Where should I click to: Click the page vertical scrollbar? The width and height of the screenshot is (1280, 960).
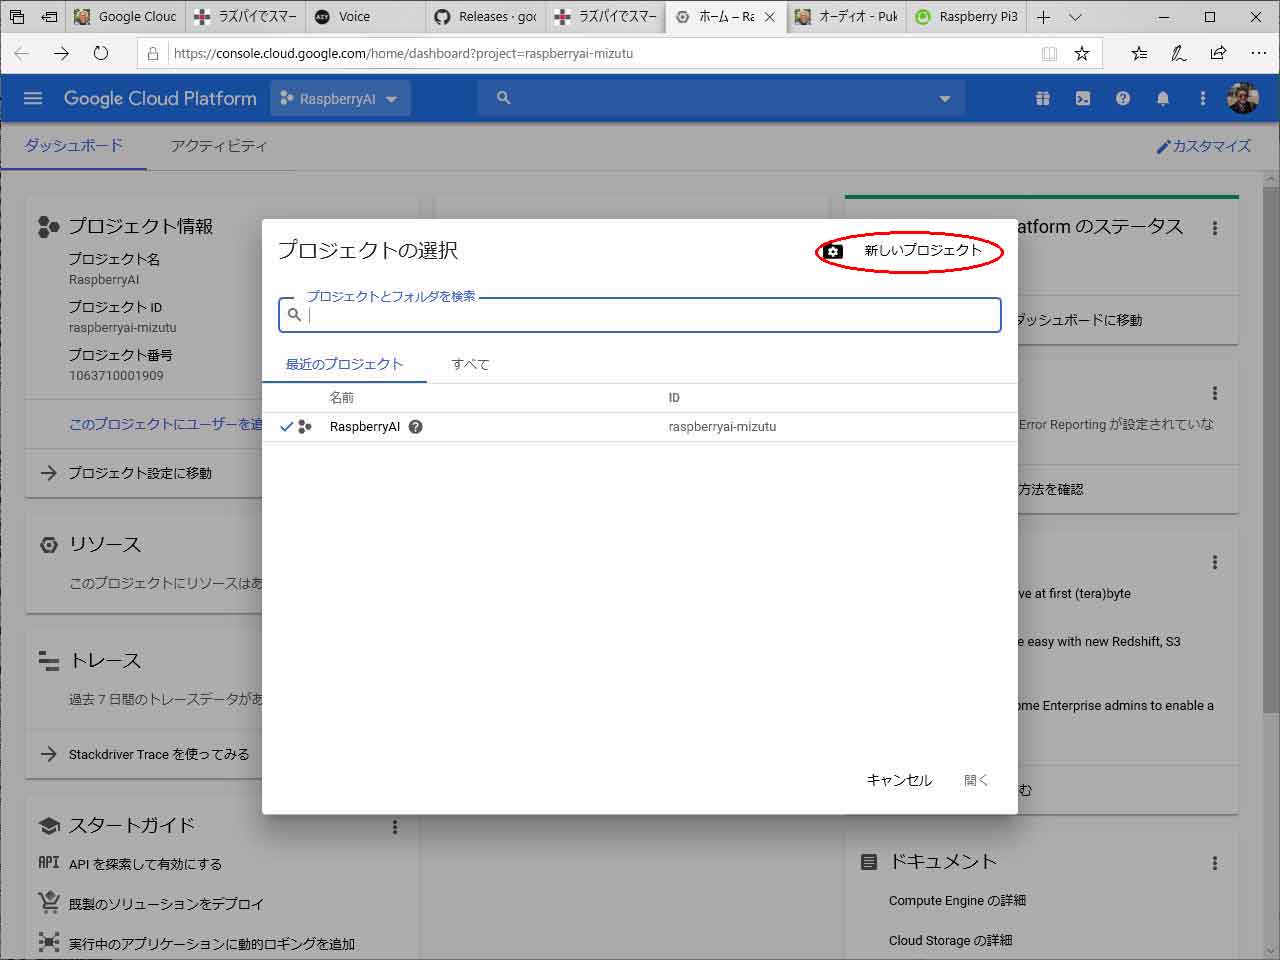[x=1271, y=450]
